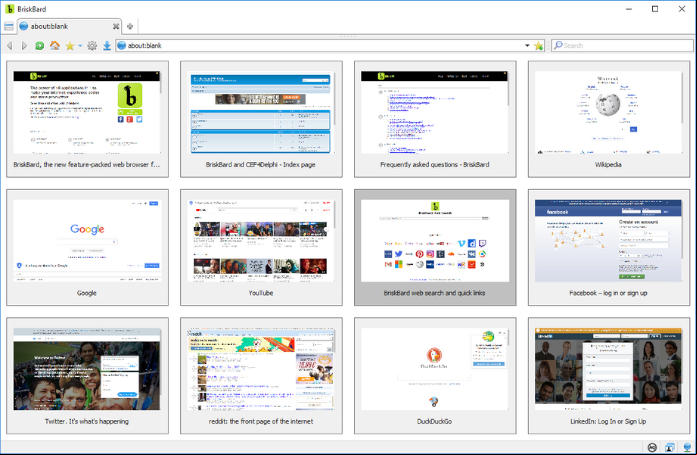Click 'LinkedIn: Log In or Sign Up' caption
The height and width of the screenshot is (455, 697).
tap(608, 421)
